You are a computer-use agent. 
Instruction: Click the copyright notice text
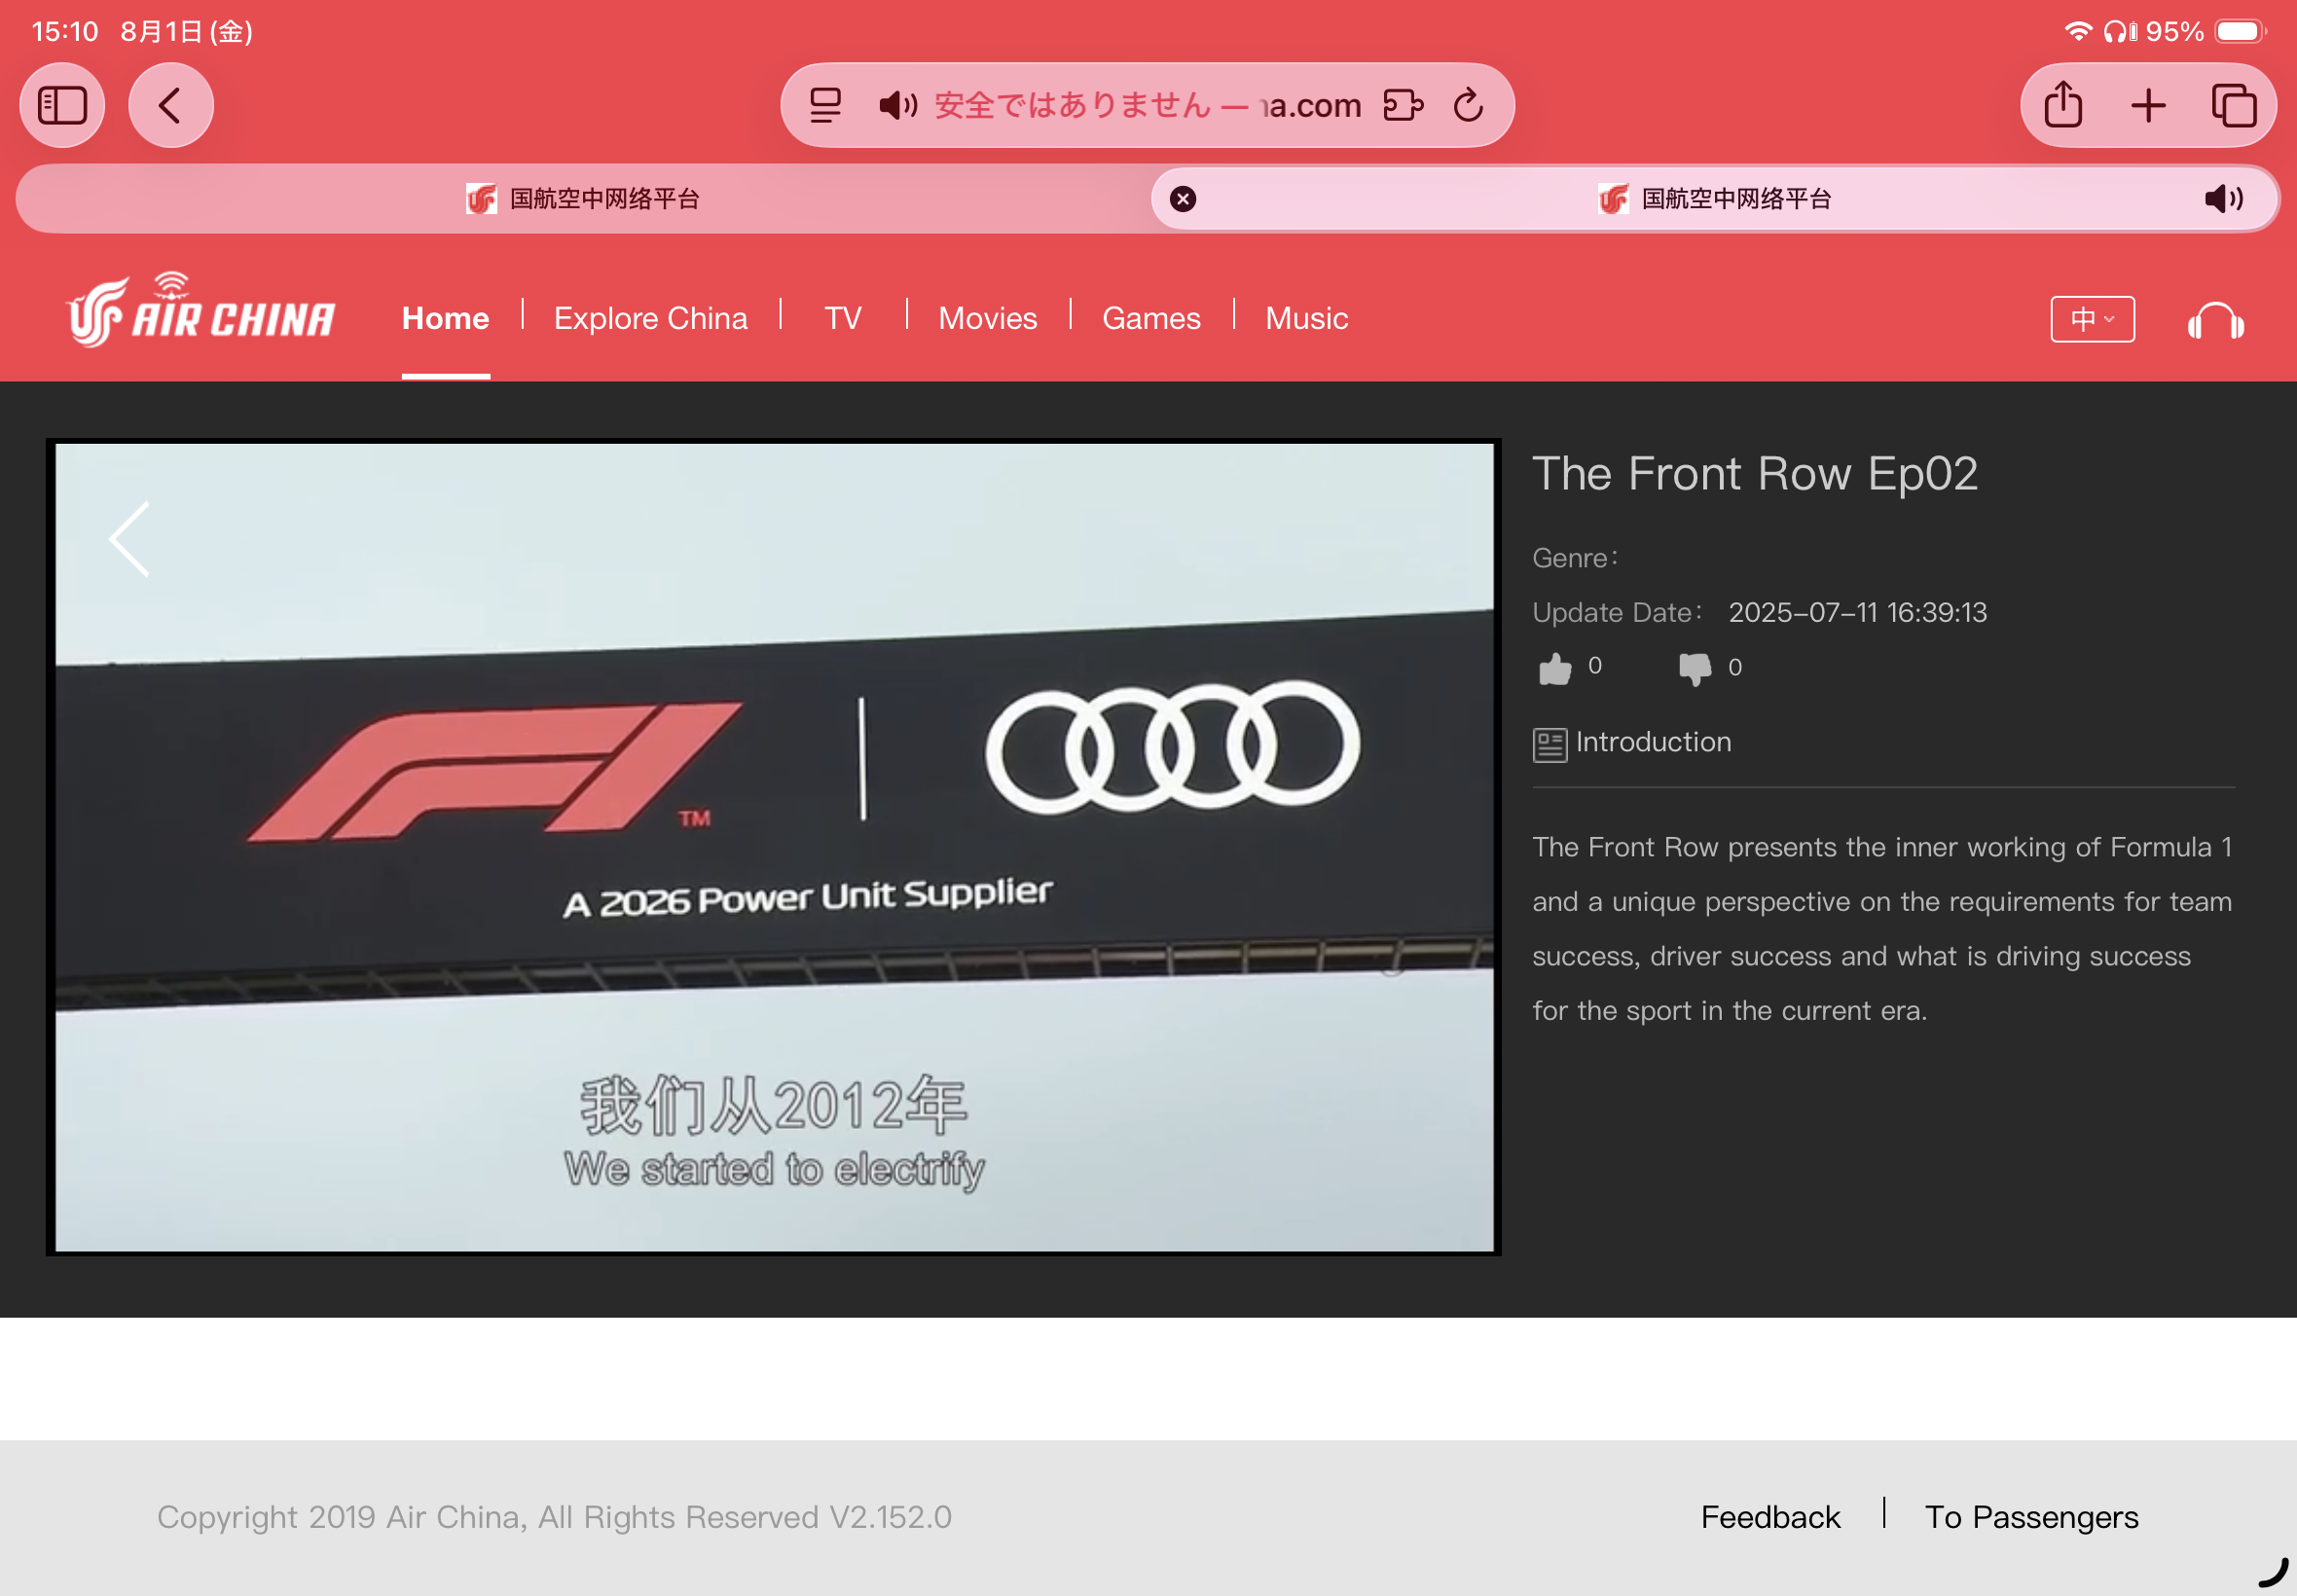pyautogui.click(x=554, y=1517)
